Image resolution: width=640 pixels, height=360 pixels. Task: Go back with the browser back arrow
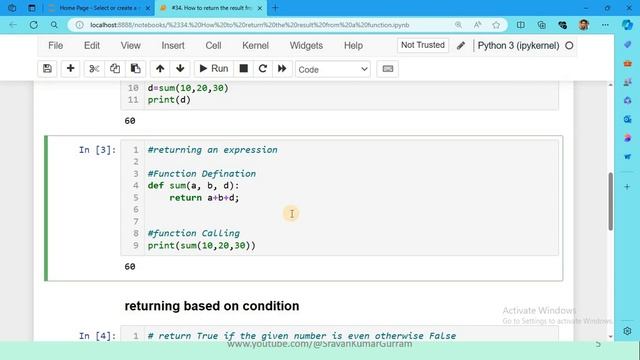tap(13, 25)
